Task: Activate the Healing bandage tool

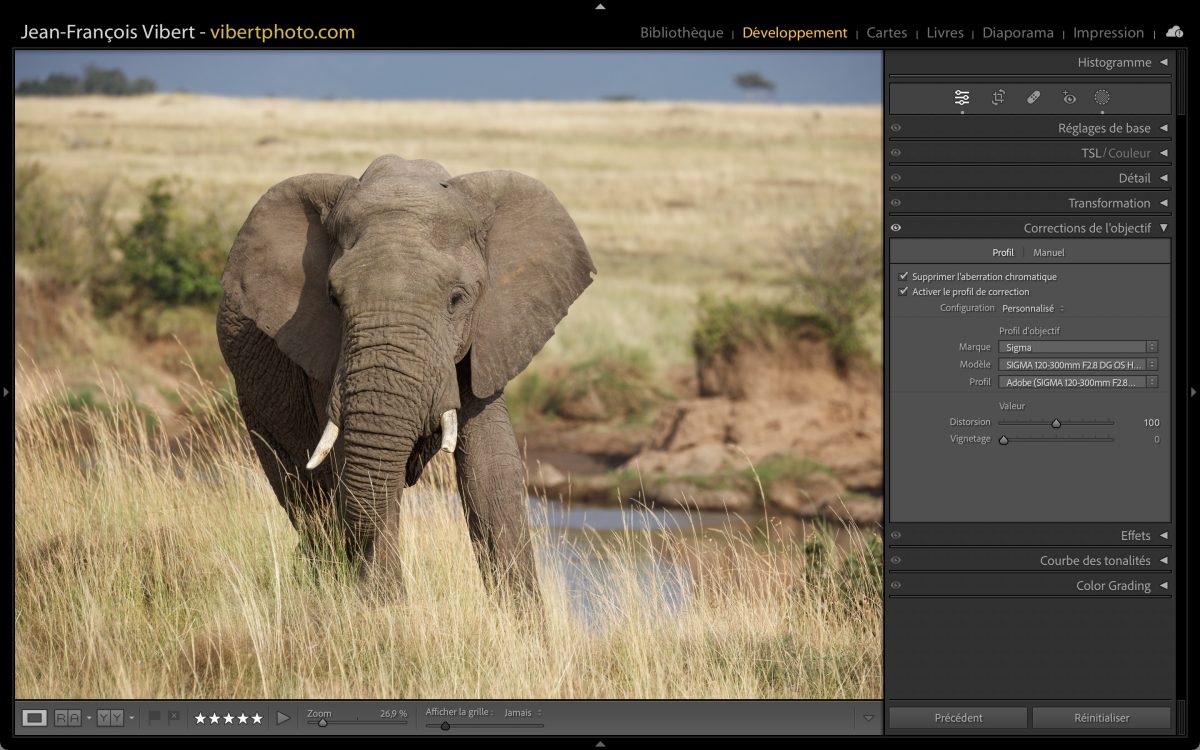Action: (x=1034, y=97)
